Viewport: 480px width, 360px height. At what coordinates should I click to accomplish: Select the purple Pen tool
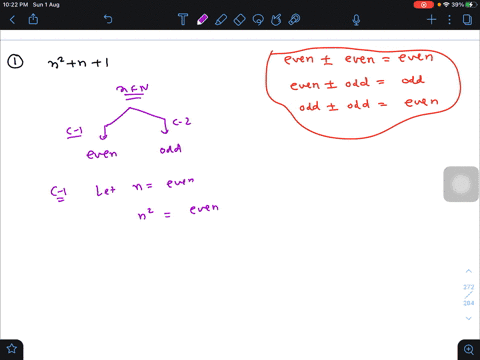tap(202, 20)
